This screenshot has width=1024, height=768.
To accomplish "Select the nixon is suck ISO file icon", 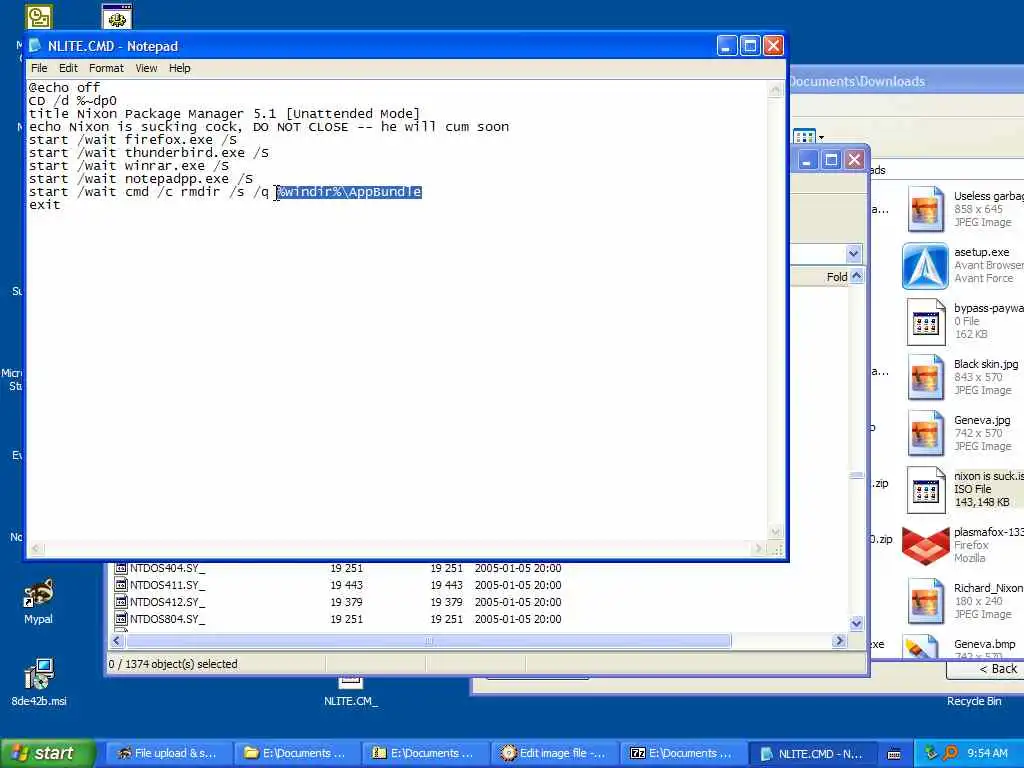I will (x=925, y=490).
